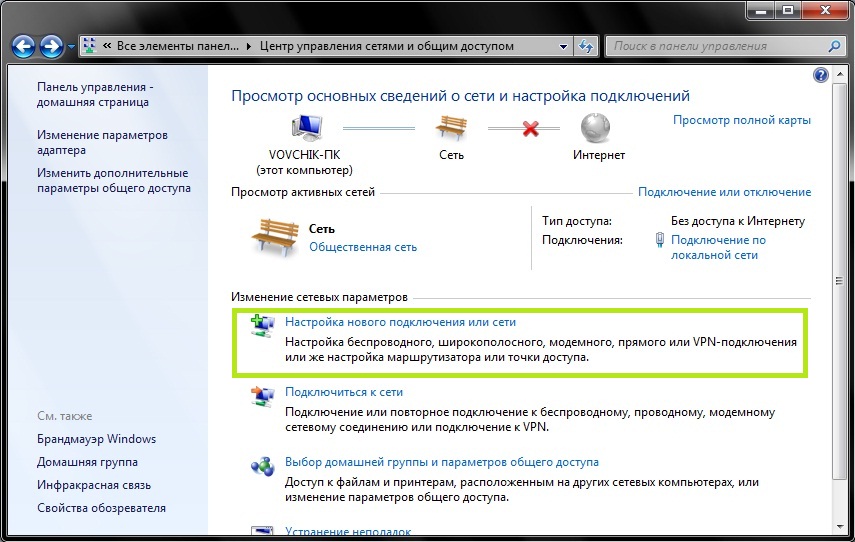The image size is (855, 542).
Task: Open 'Изменение параметров адаптера' in the sidebar
Action: [x=102, y=143]
